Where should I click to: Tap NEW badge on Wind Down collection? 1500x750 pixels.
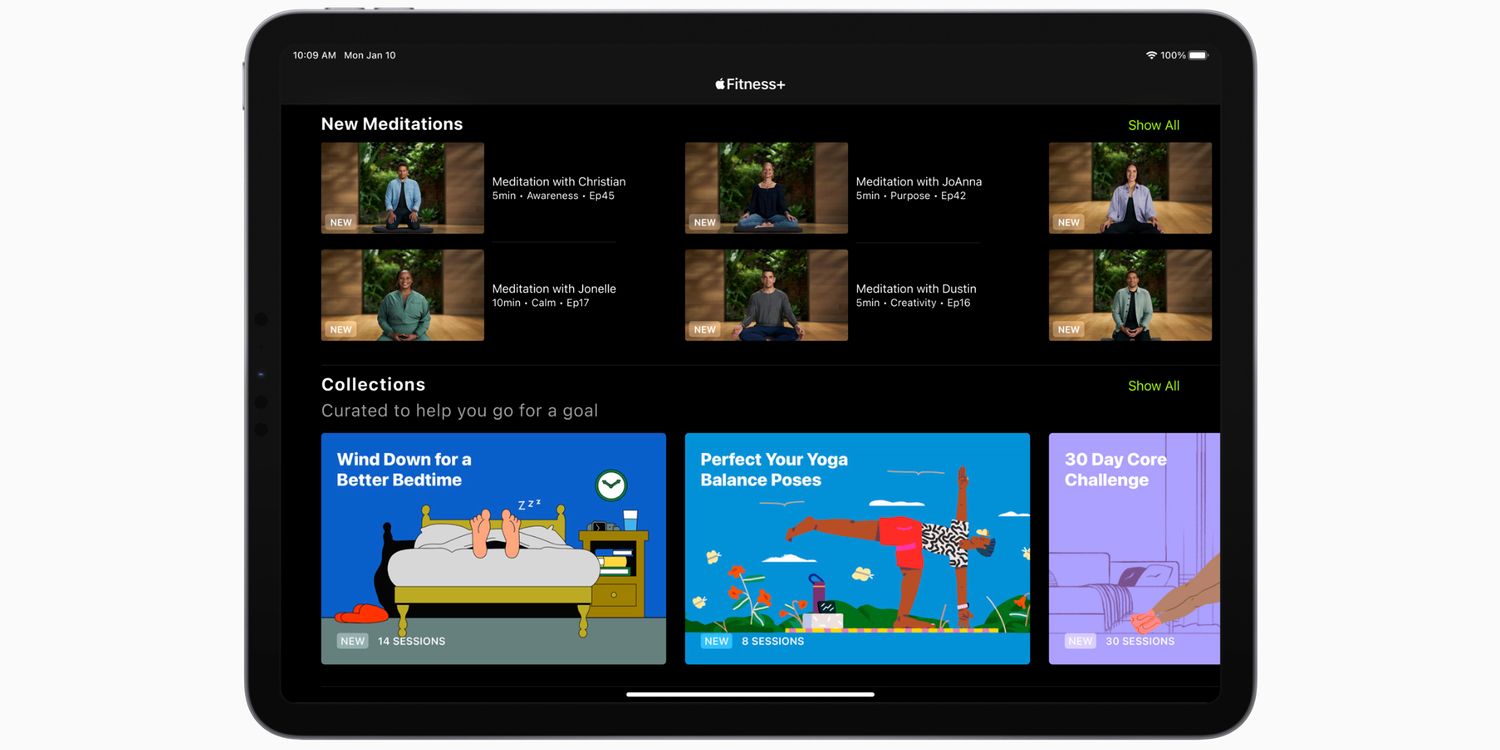352,641
